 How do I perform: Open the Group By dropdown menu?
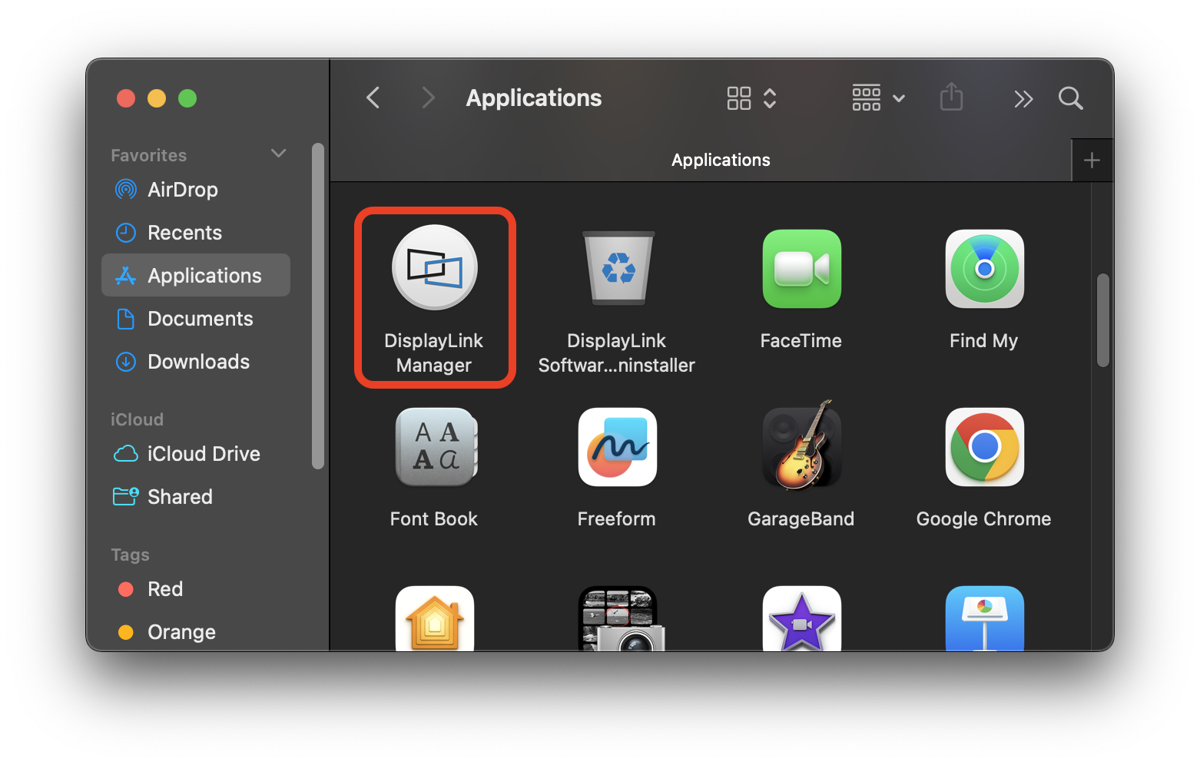pyautogui.click(x=878, y=98)
